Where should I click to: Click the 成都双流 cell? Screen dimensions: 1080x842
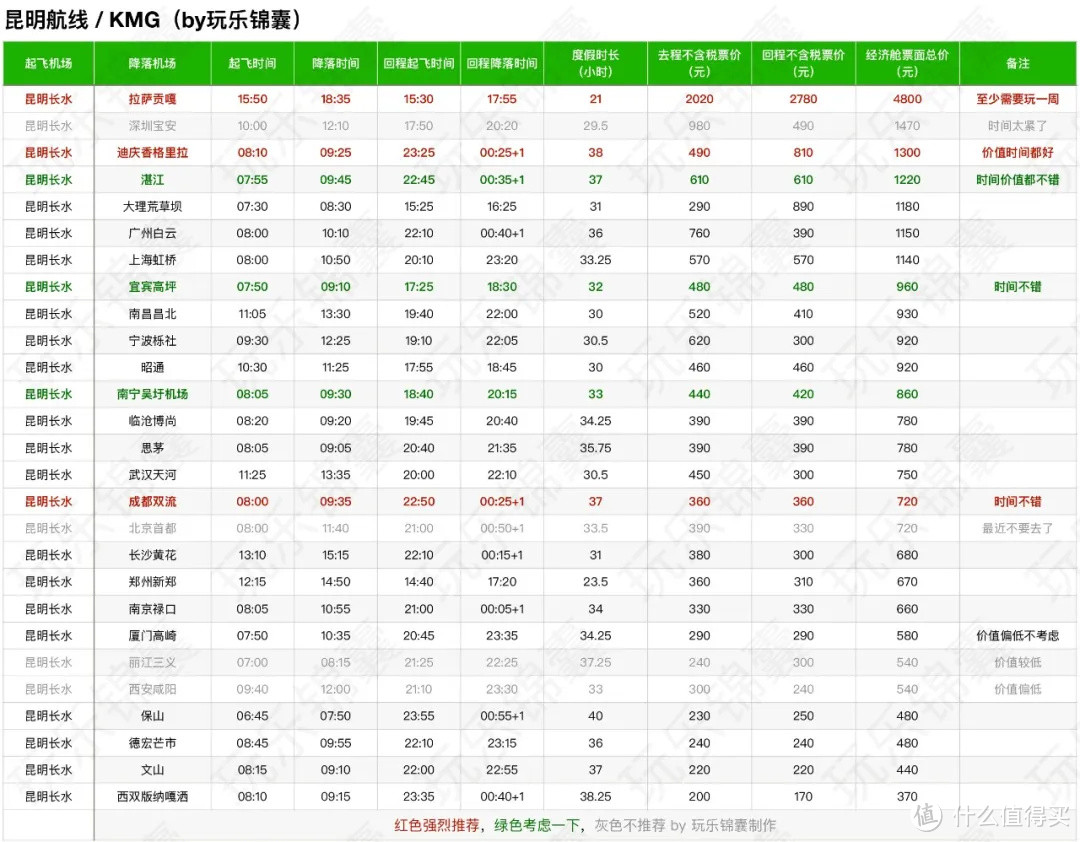tap(152, 502)
